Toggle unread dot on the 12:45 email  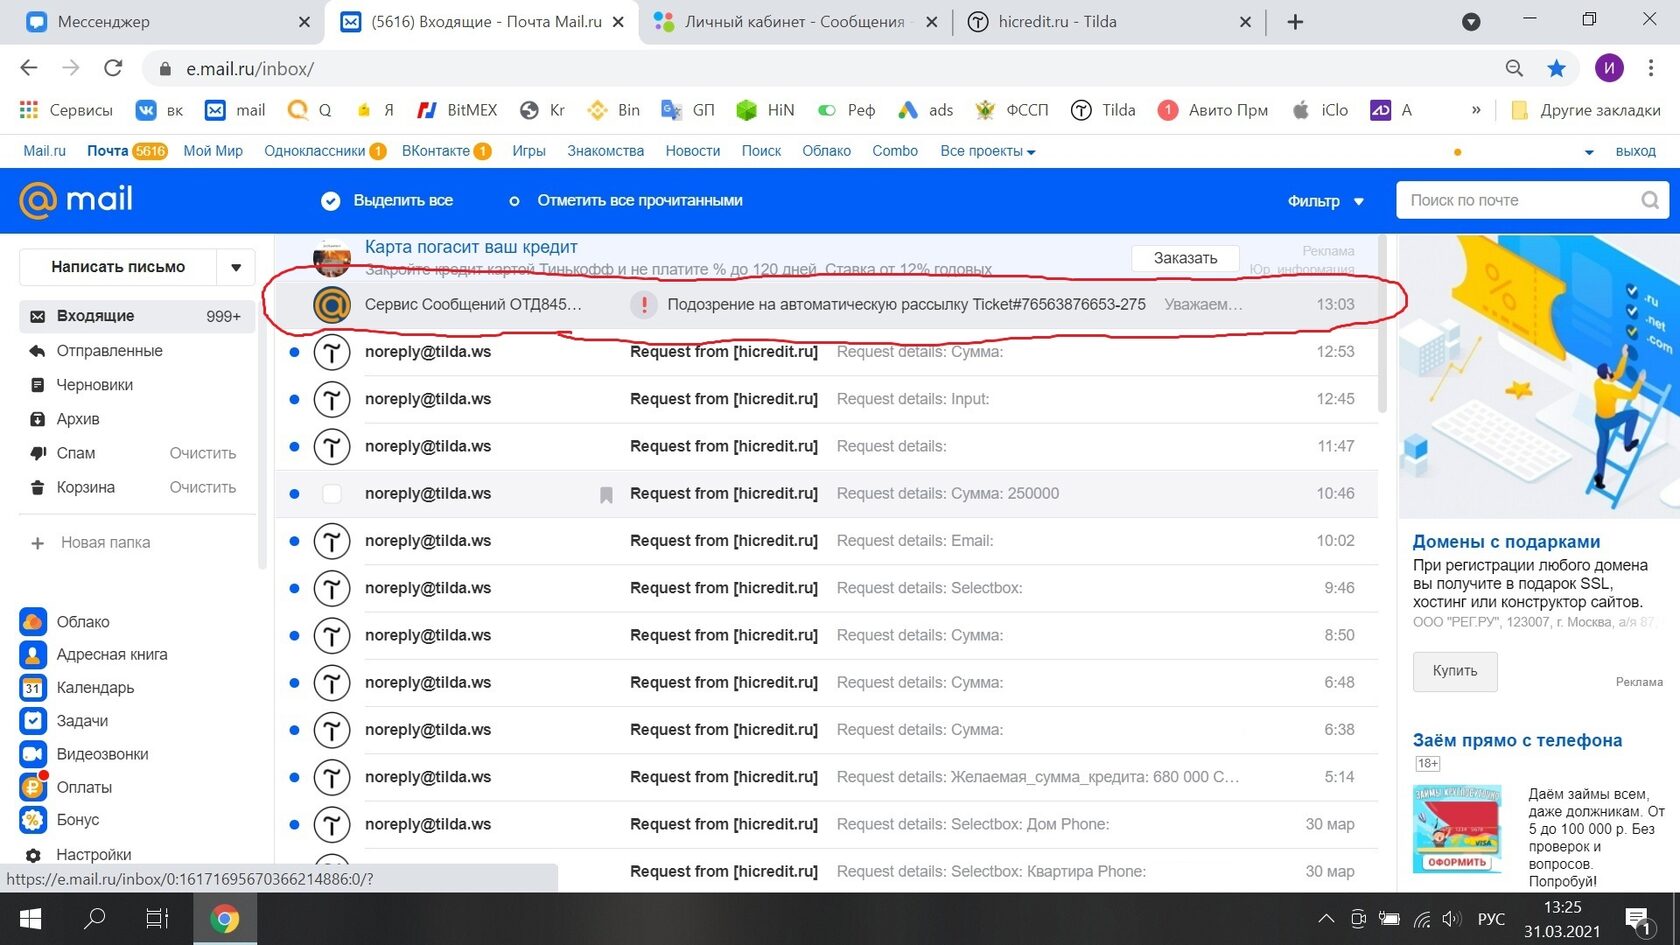click(294, 399)
